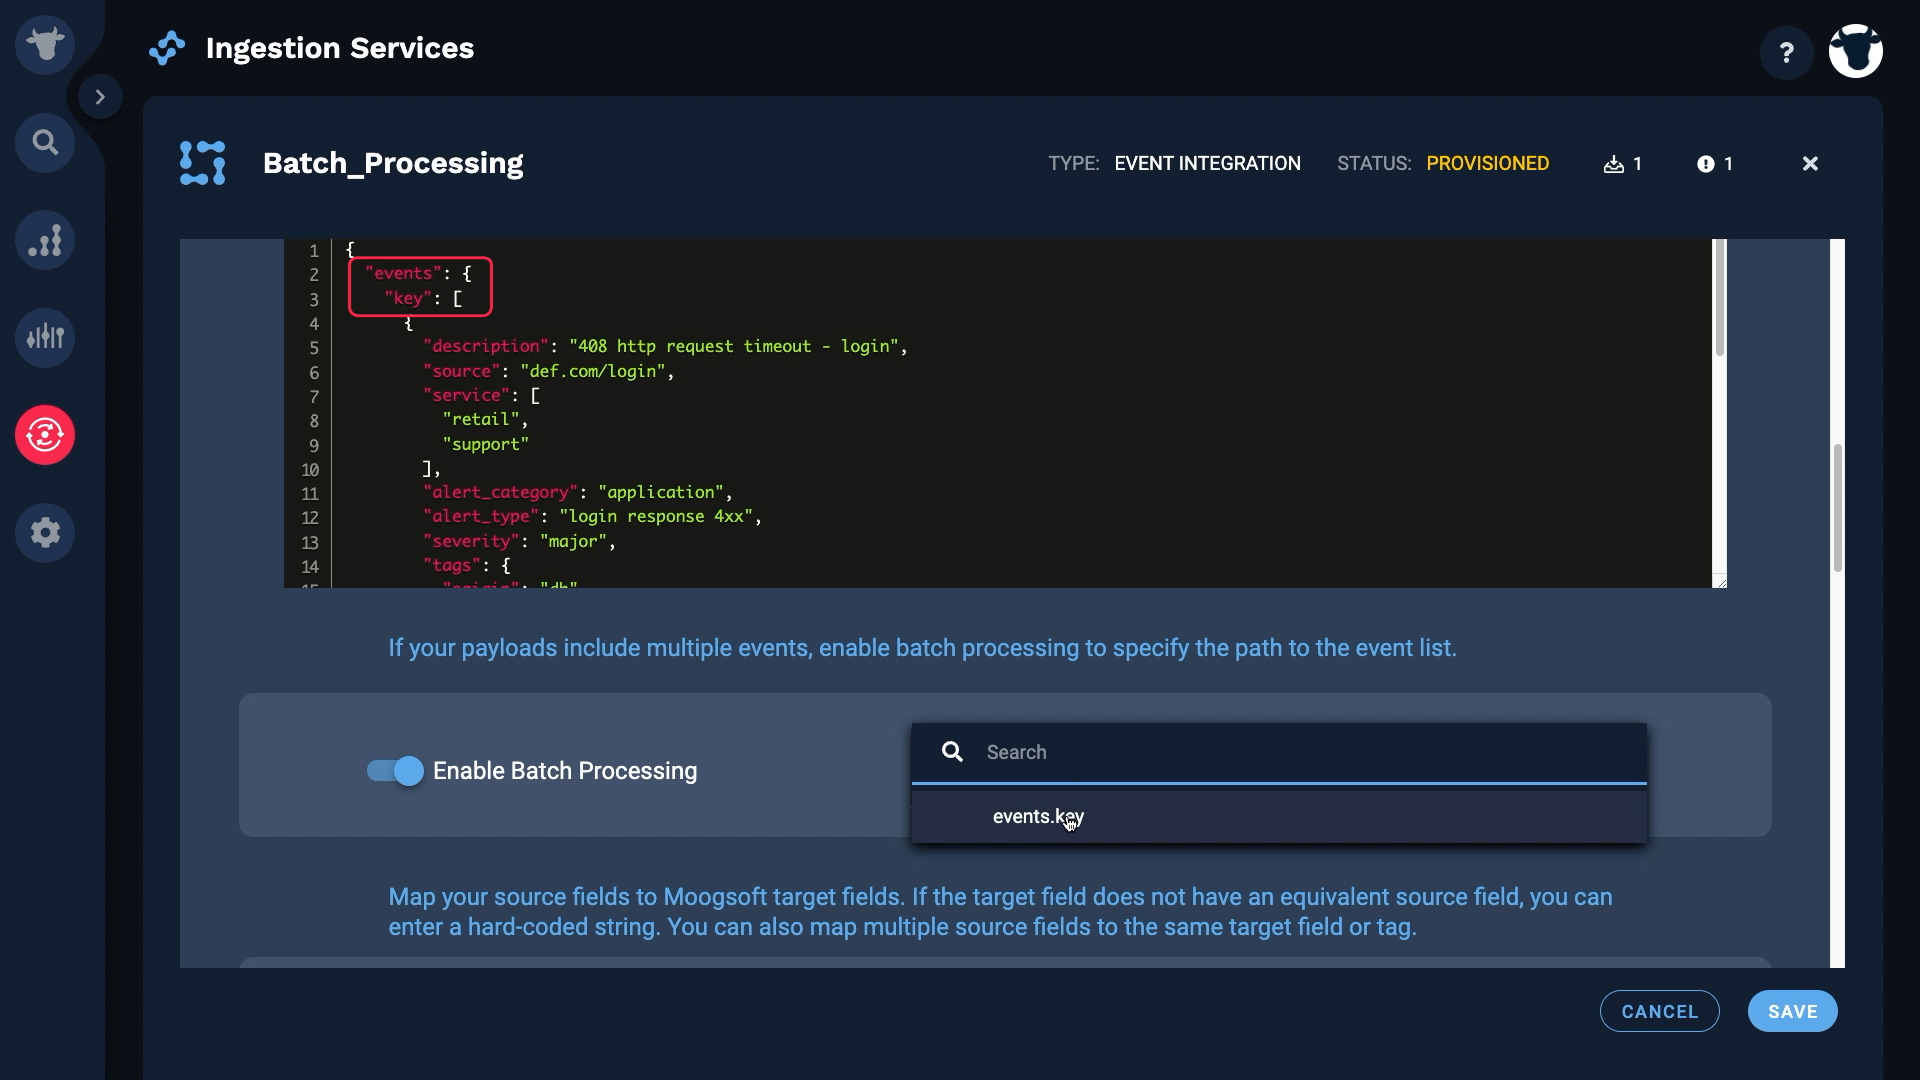1920x1080 pixels.
Task: Click the TYPE: label in the header
Action: (1074, 164)
